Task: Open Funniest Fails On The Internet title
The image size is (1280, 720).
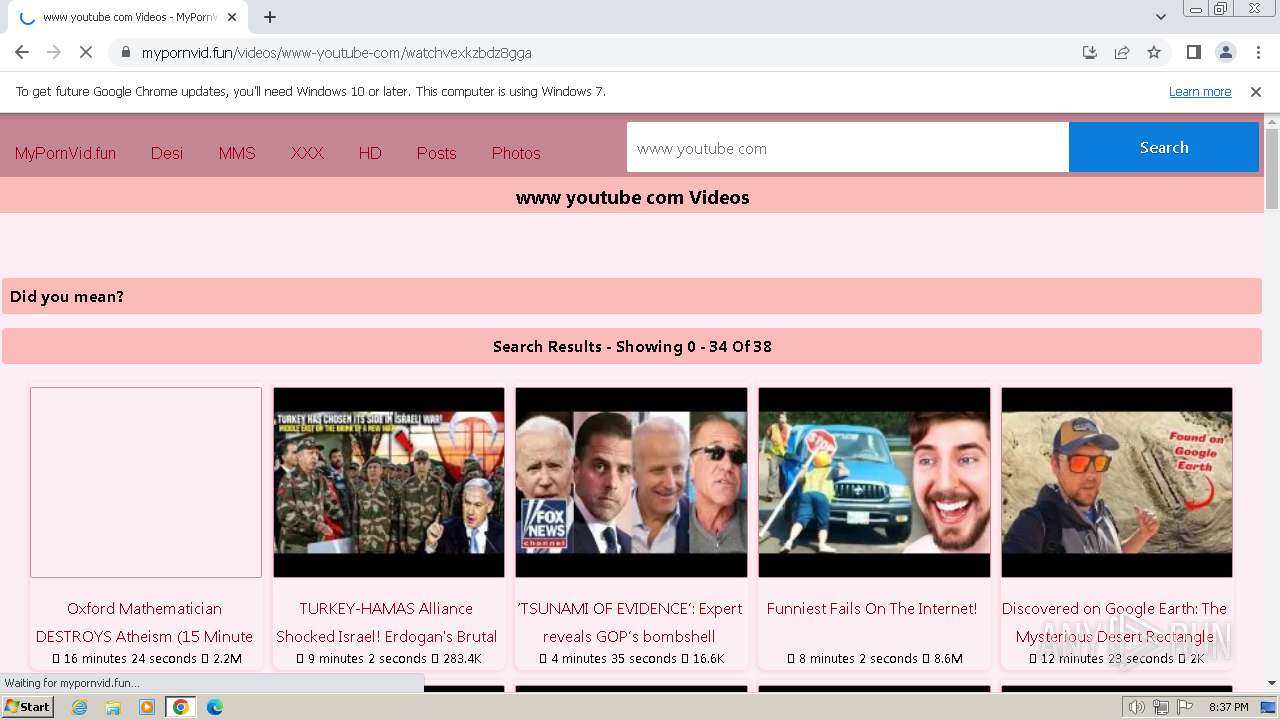Action: pos(872,608)
